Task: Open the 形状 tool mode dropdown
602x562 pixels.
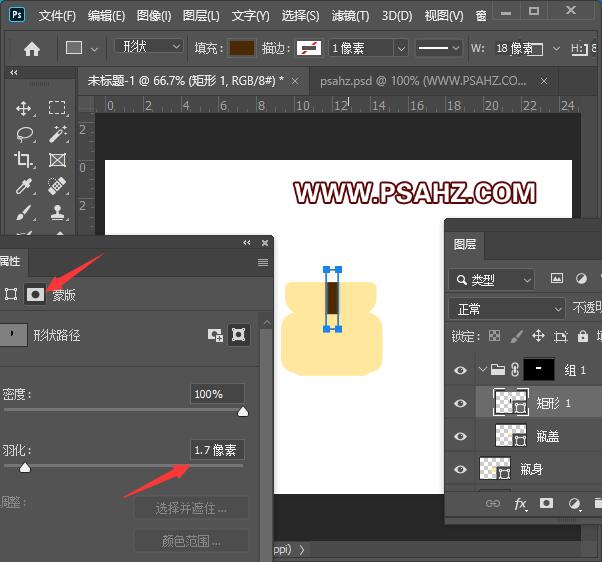Action: [149, 47]
